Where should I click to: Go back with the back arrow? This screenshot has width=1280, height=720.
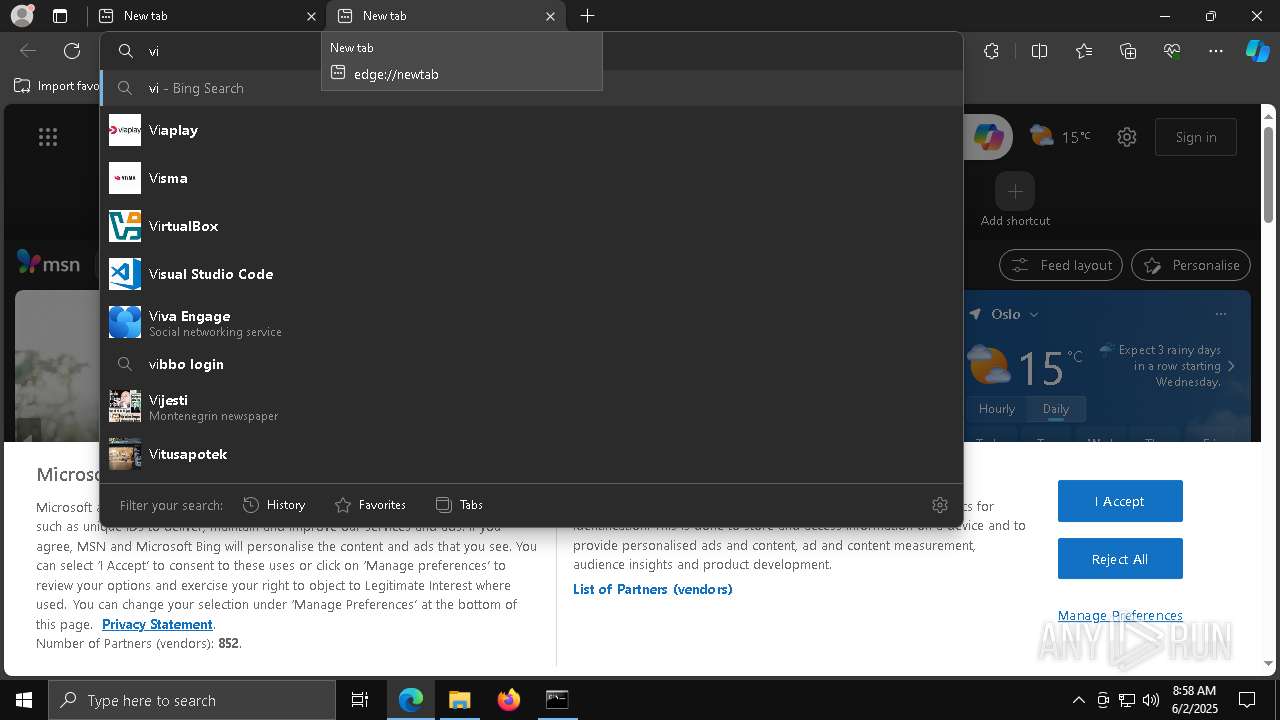click(x=28, y=51)
